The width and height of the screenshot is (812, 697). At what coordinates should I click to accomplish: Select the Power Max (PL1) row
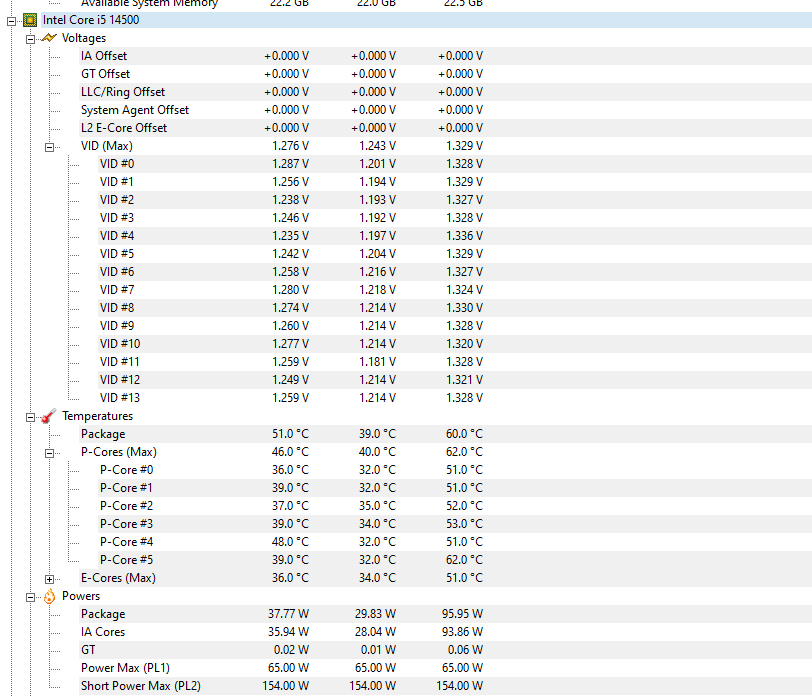pos(445,667)
